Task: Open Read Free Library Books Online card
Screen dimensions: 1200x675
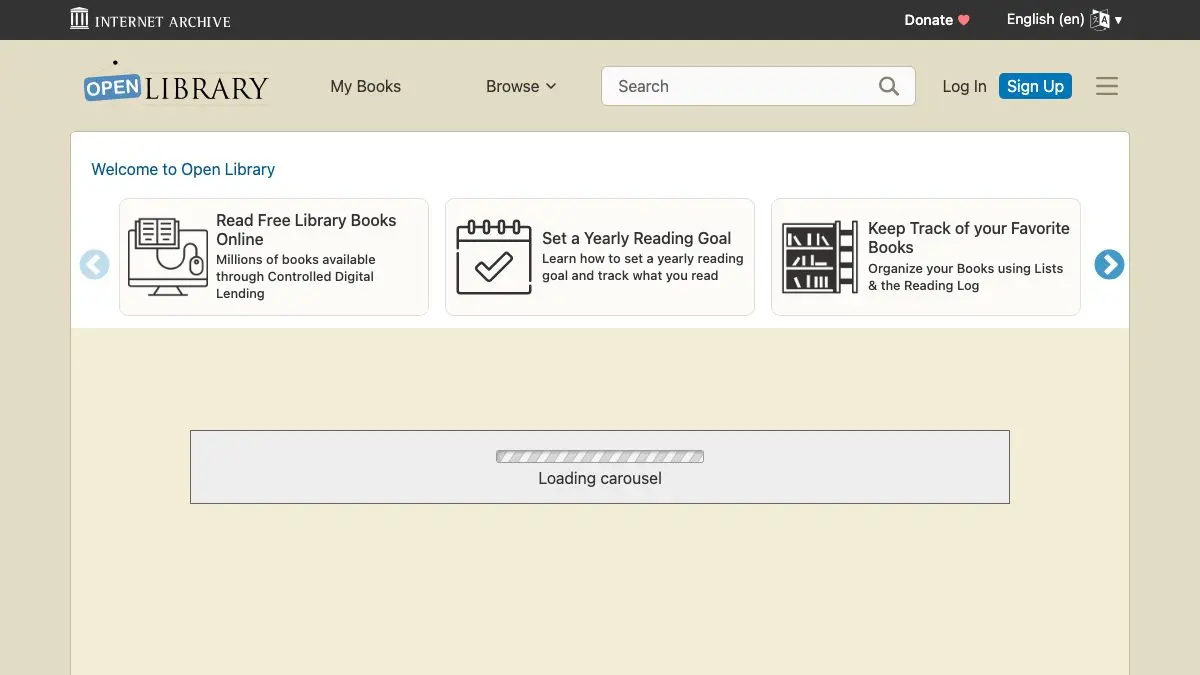Action: [x=274, y=257]
